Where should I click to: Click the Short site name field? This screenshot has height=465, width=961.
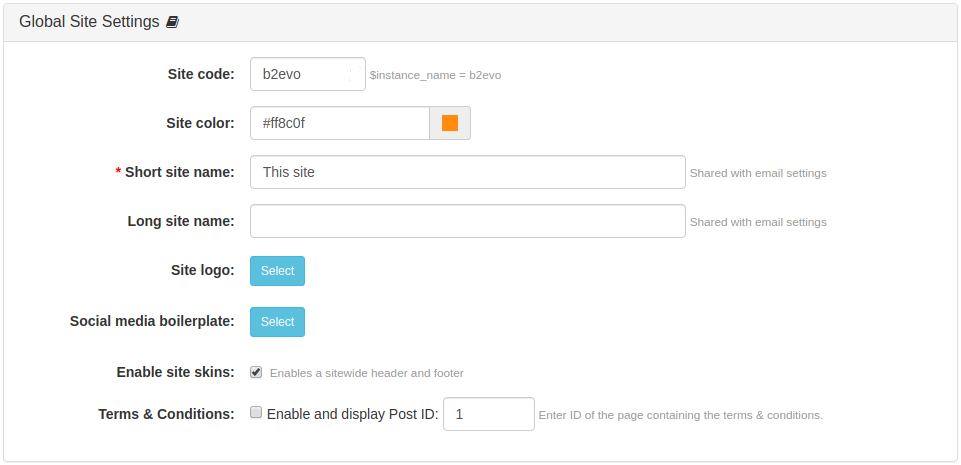tap(468, 172)
